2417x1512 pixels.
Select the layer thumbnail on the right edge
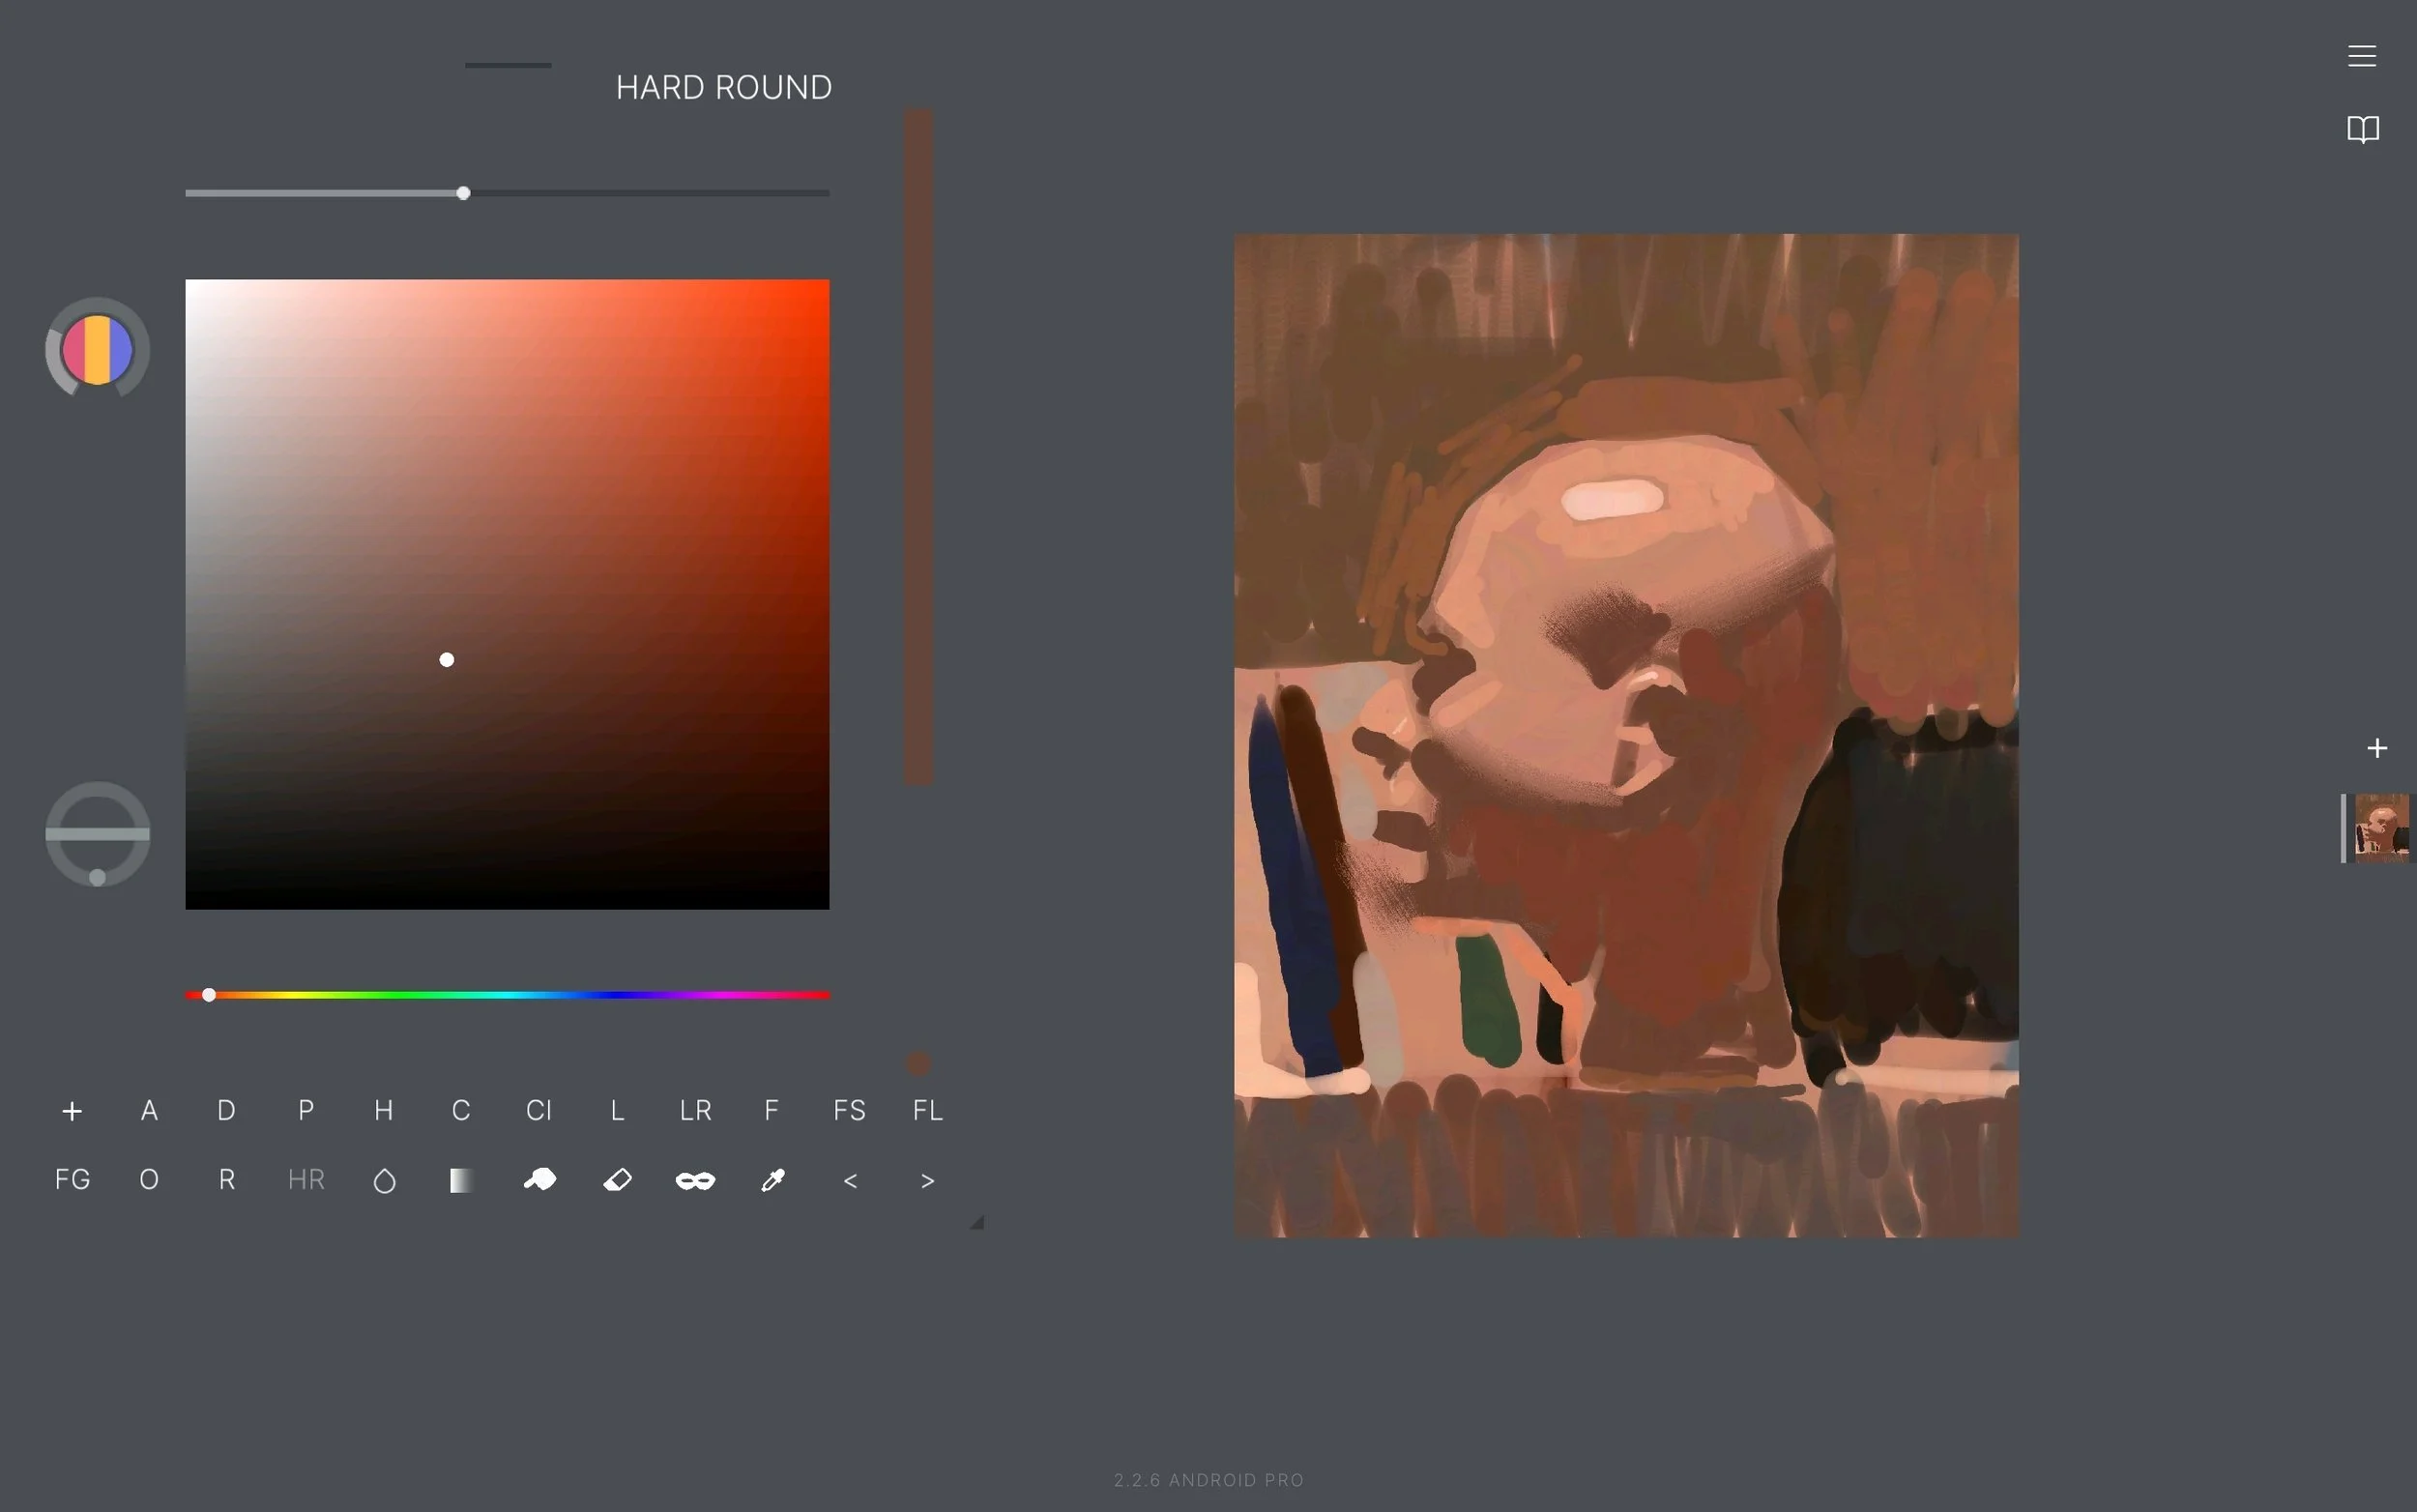point(2384,827)
